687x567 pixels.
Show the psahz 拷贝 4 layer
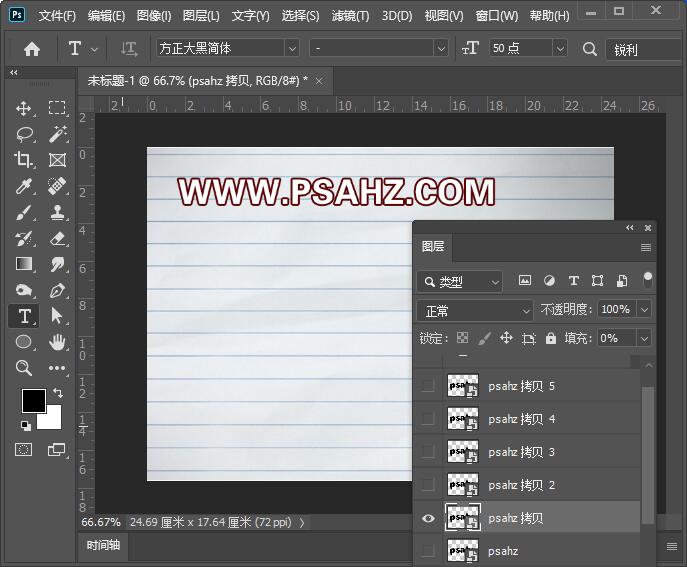[428, 418]
